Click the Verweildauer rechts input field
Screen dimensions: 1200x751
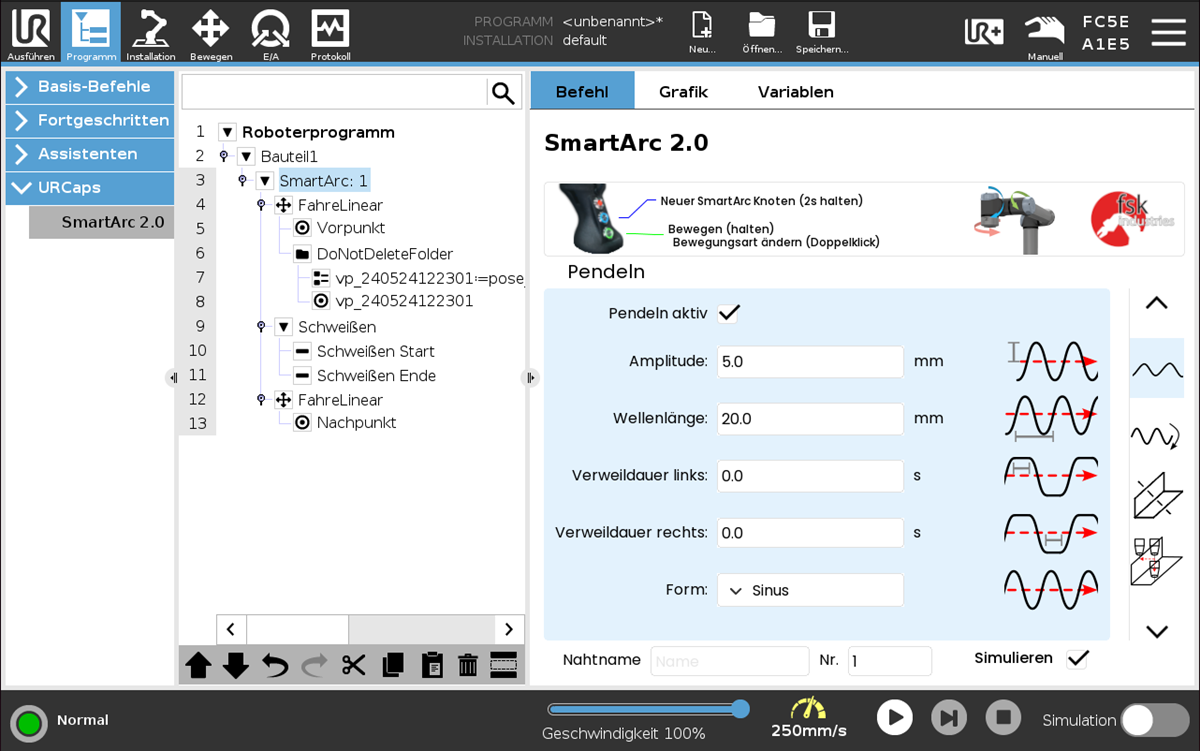810,533
